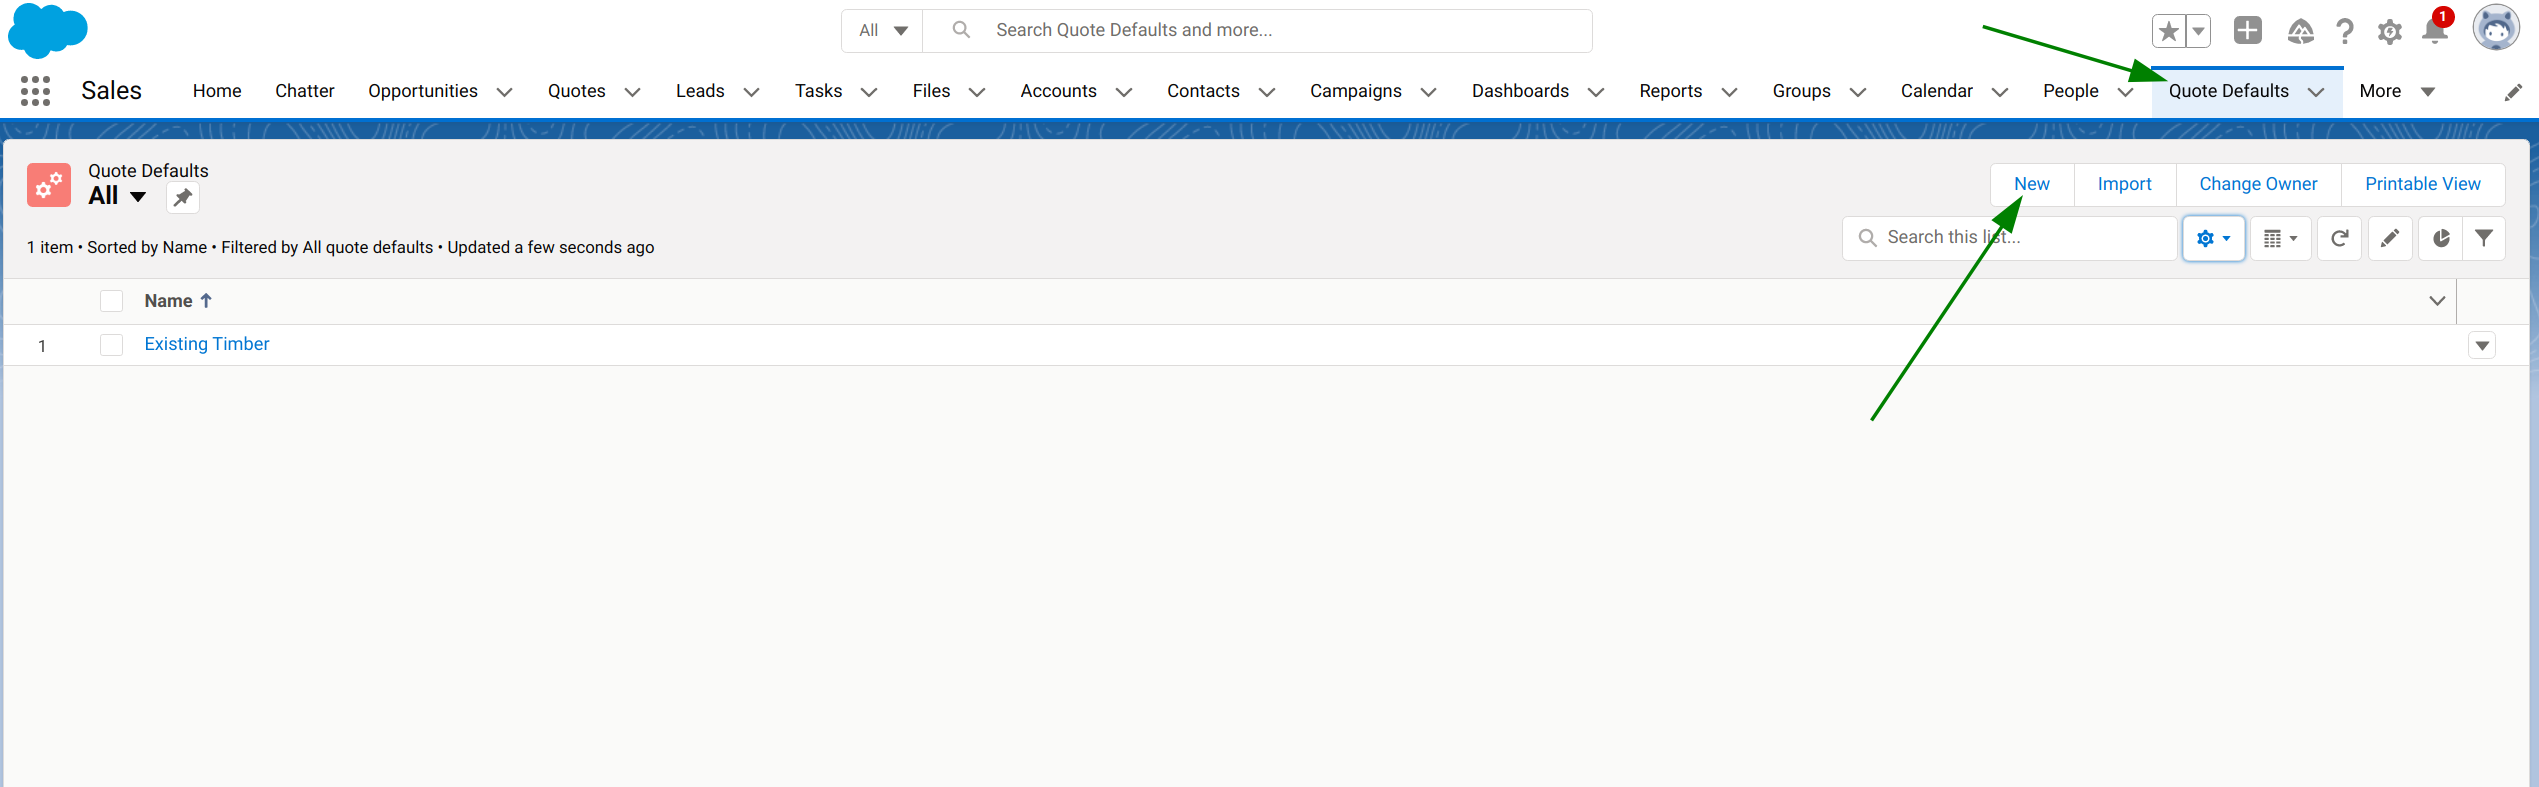Open the Files tab

931,91
